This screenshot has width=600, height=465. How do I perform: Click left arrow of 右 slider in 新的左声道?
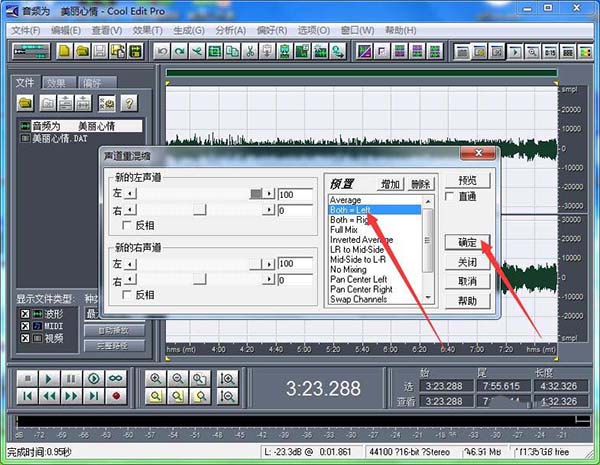click(x=130, y=210)
